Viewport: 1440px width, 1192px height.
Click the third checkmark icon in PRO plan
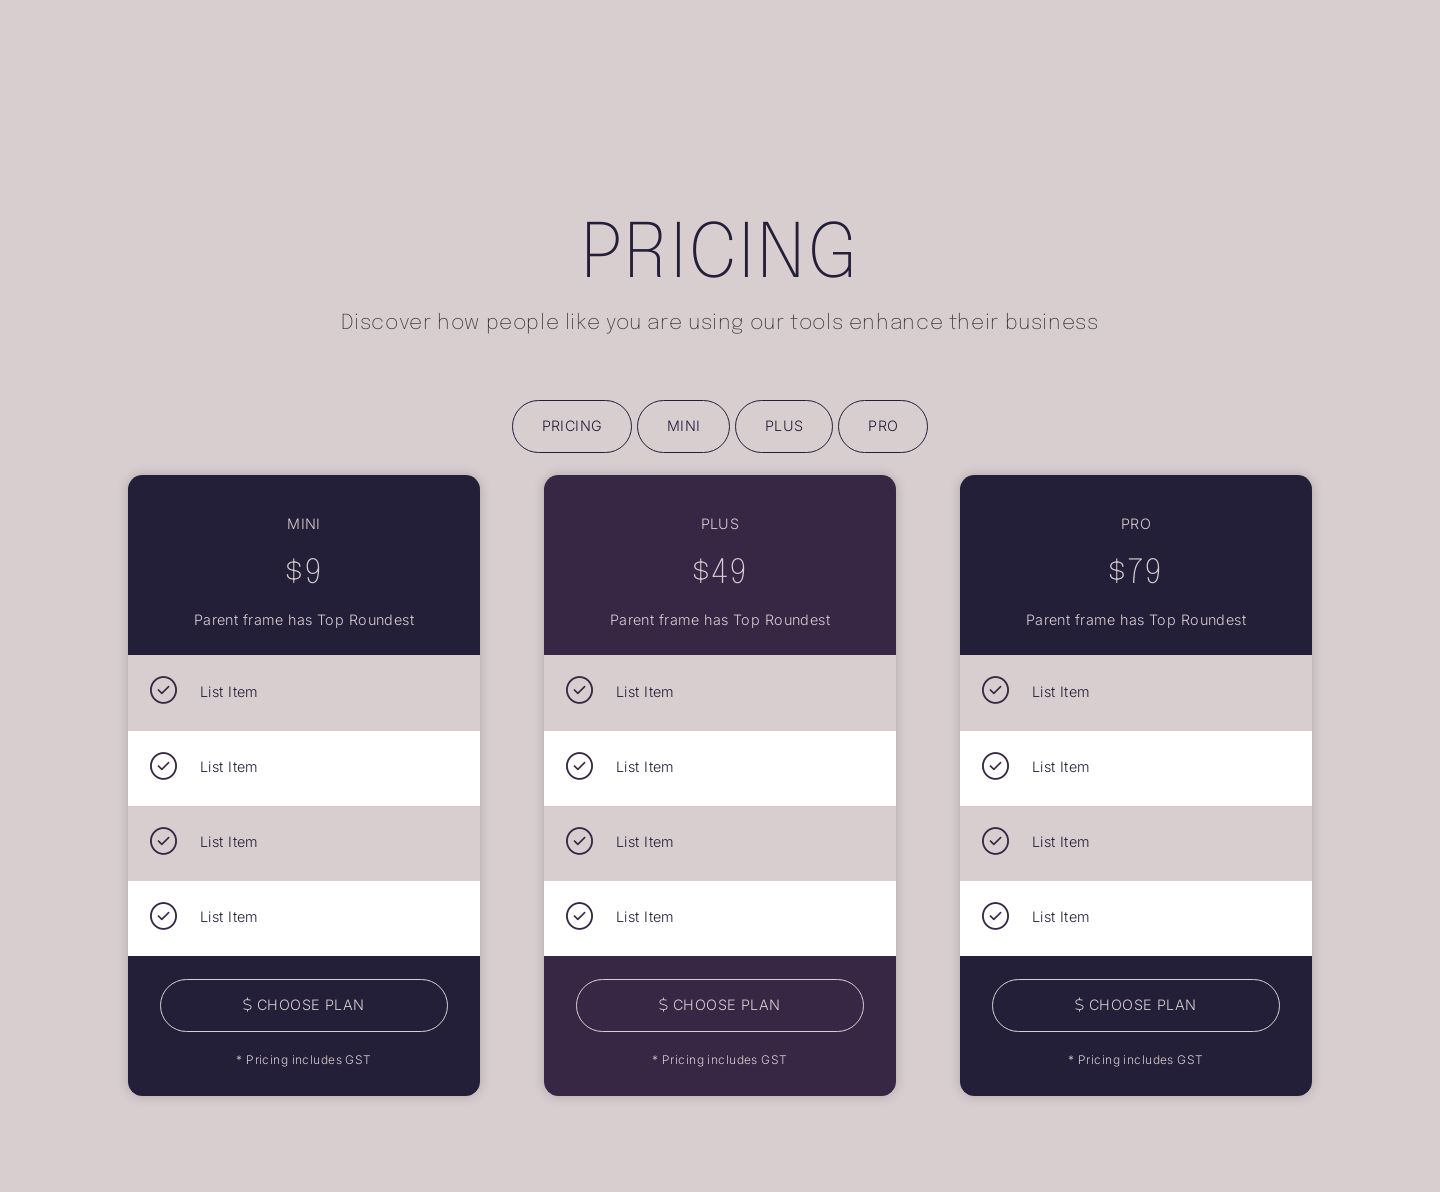point(995,841)
